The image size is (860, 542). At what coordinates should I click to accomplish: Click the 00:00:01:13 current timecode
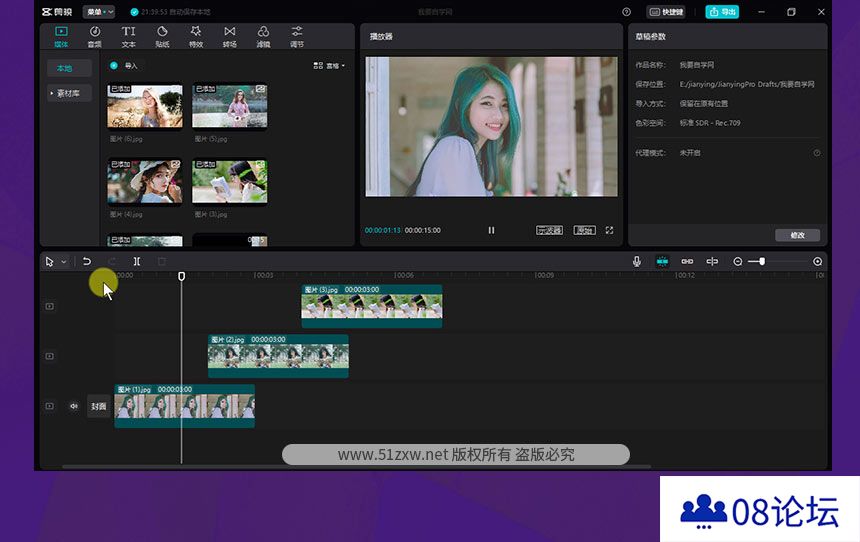point(383,230)
